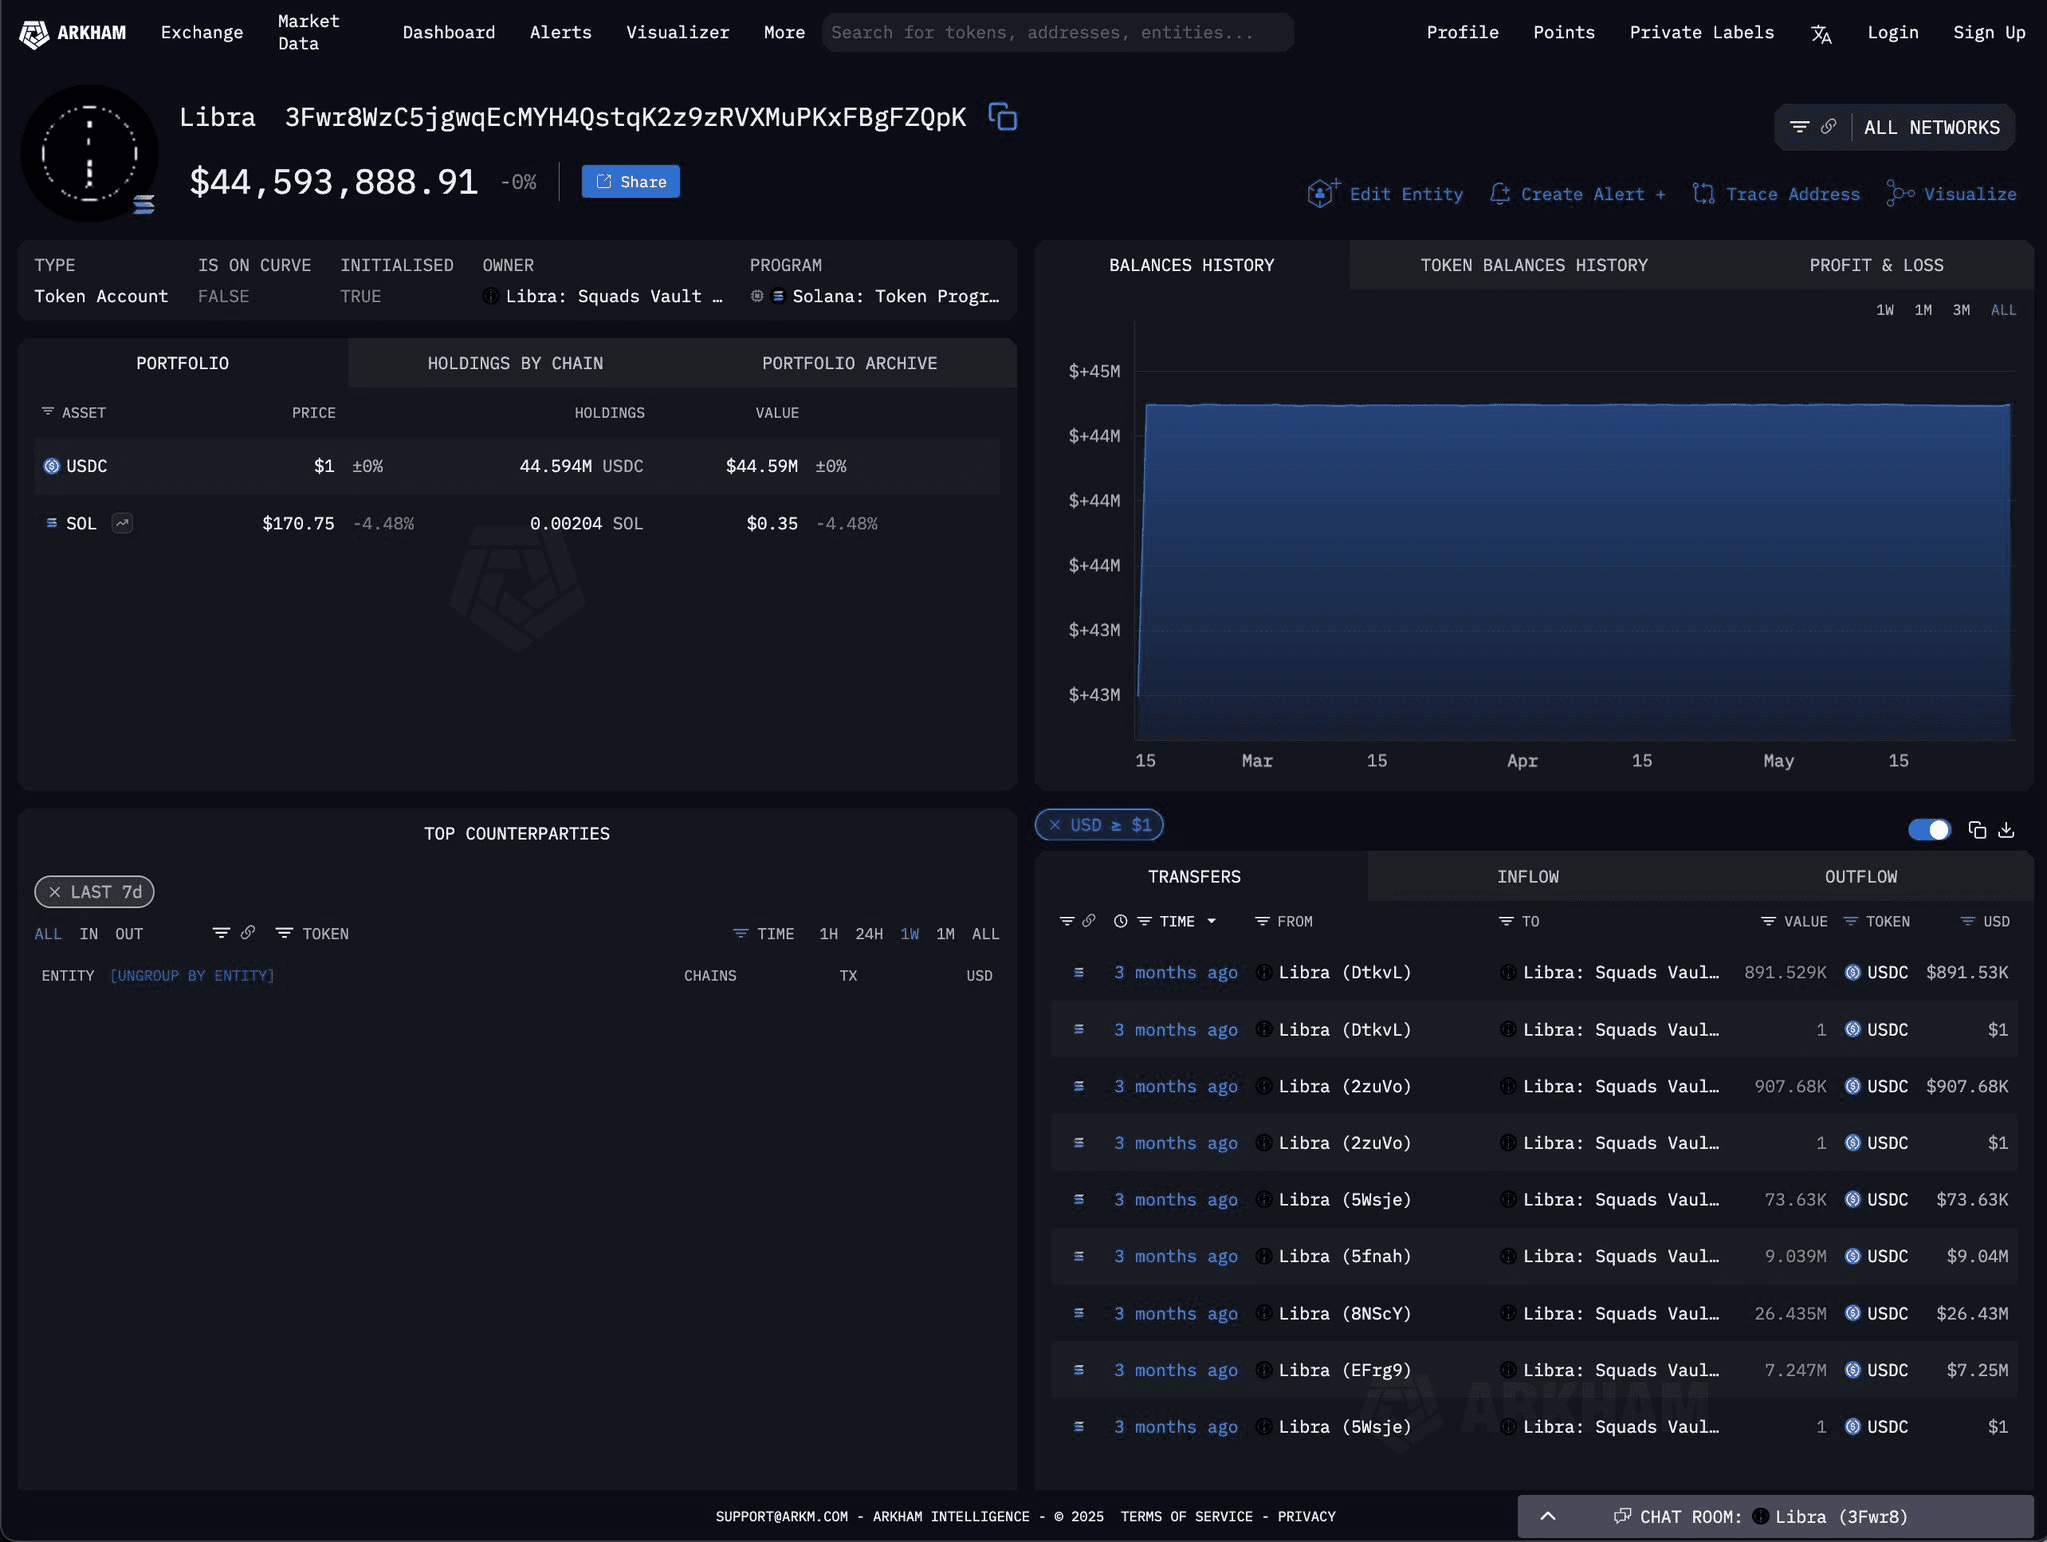
Task: Switch to the Inflow tab
Action: [x=1527, y=876]
